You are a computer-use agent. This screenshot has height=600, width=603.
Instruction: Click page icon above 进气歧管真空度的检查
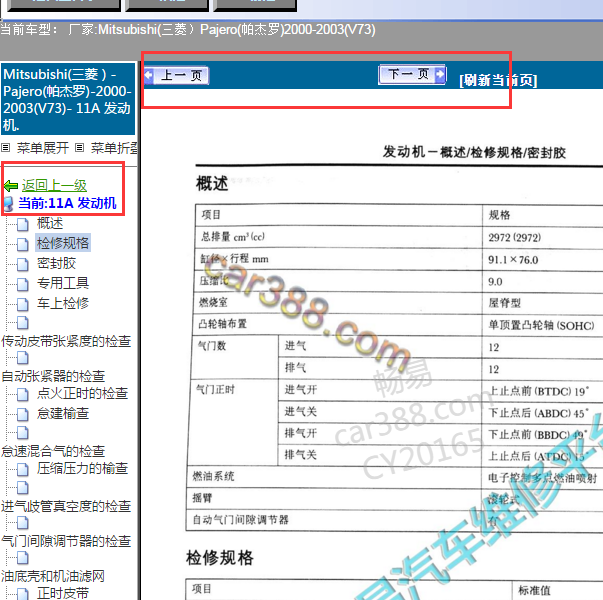[23, 488]
